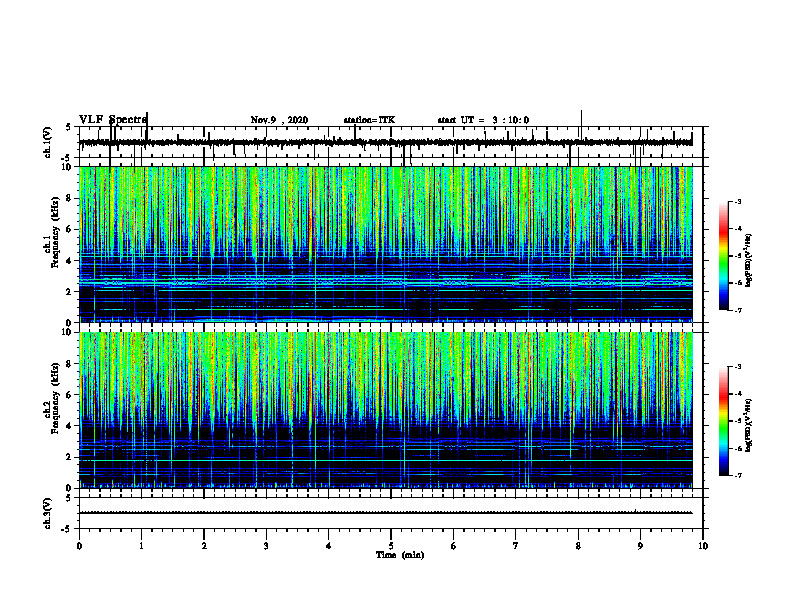The height and width of the screenshot is (612, 792).
Task: Click the "Time (min)" x-axis label
Action: (400, 555)
